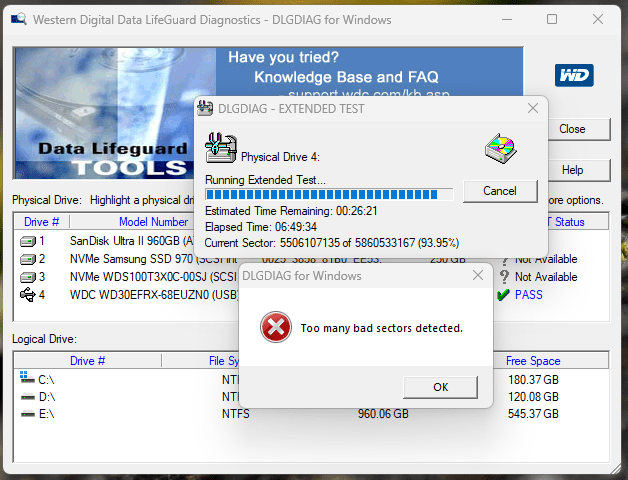Click the Knowledge Base and FAQ banner
The width and height of the screenshot is (628, 480).
[x=346, y=77]
